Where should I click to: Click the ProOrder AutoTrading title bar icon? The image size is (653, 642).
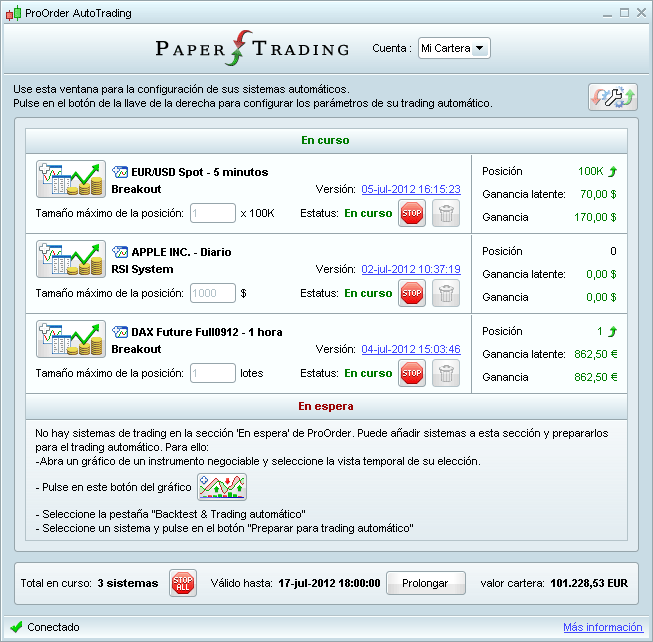(x=13, y=13)
